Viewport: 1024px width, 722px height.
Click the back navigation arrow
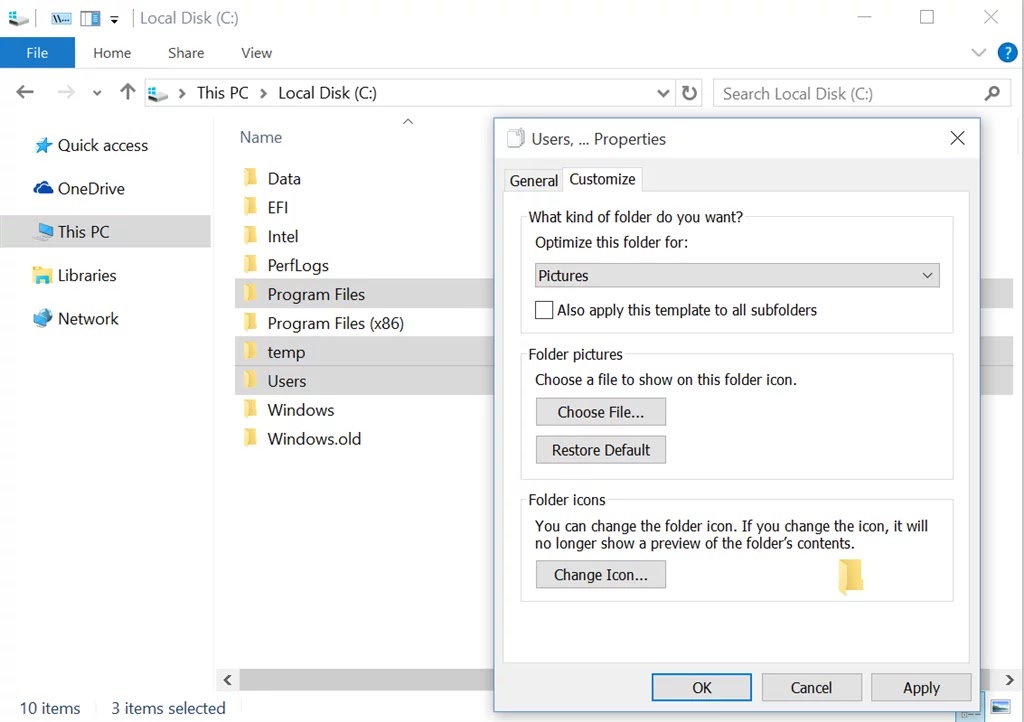tap(24, 92)
